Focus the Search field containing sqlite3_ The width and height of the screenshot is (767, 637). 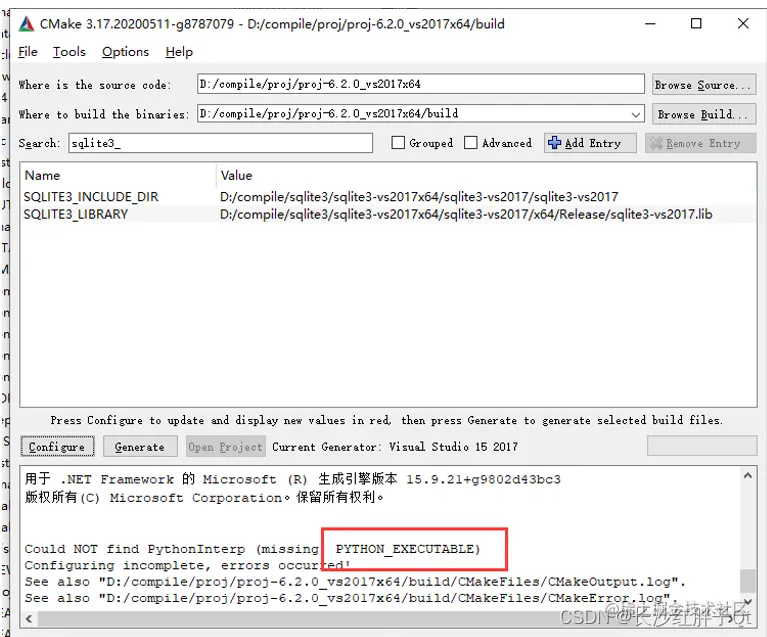coord(220,143)
